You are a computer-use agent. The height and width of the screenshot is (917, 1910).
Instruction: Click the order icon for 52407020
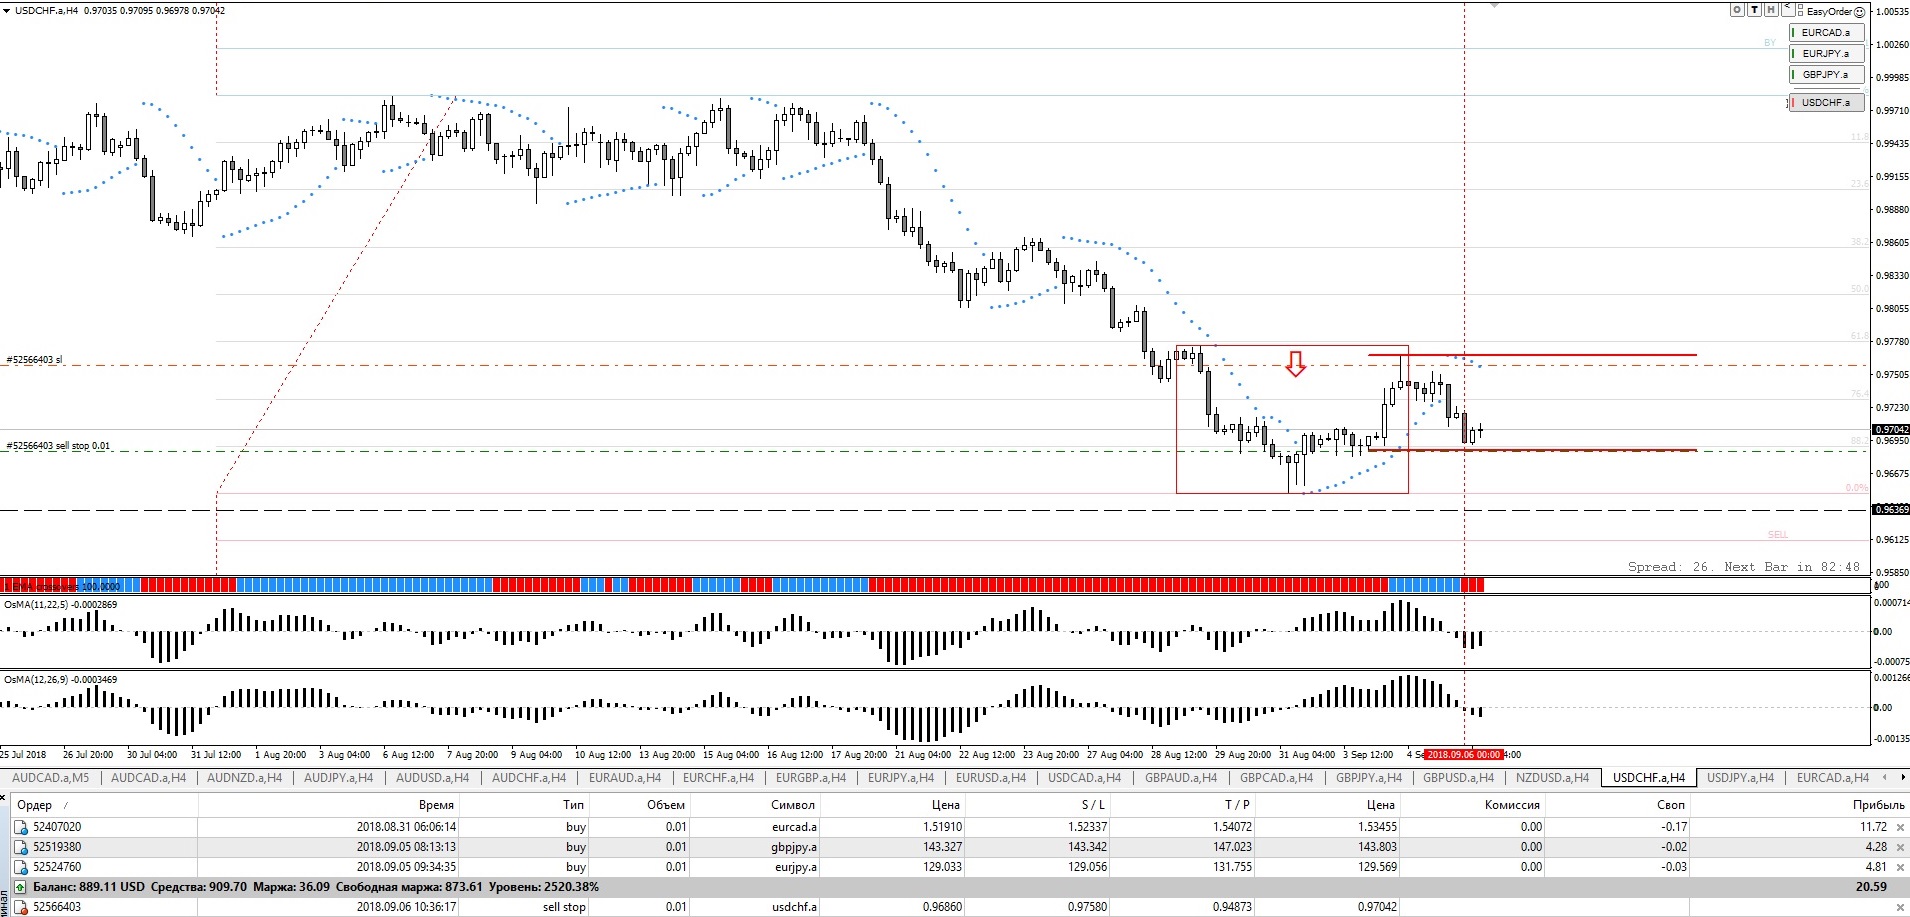coord(21,827)
